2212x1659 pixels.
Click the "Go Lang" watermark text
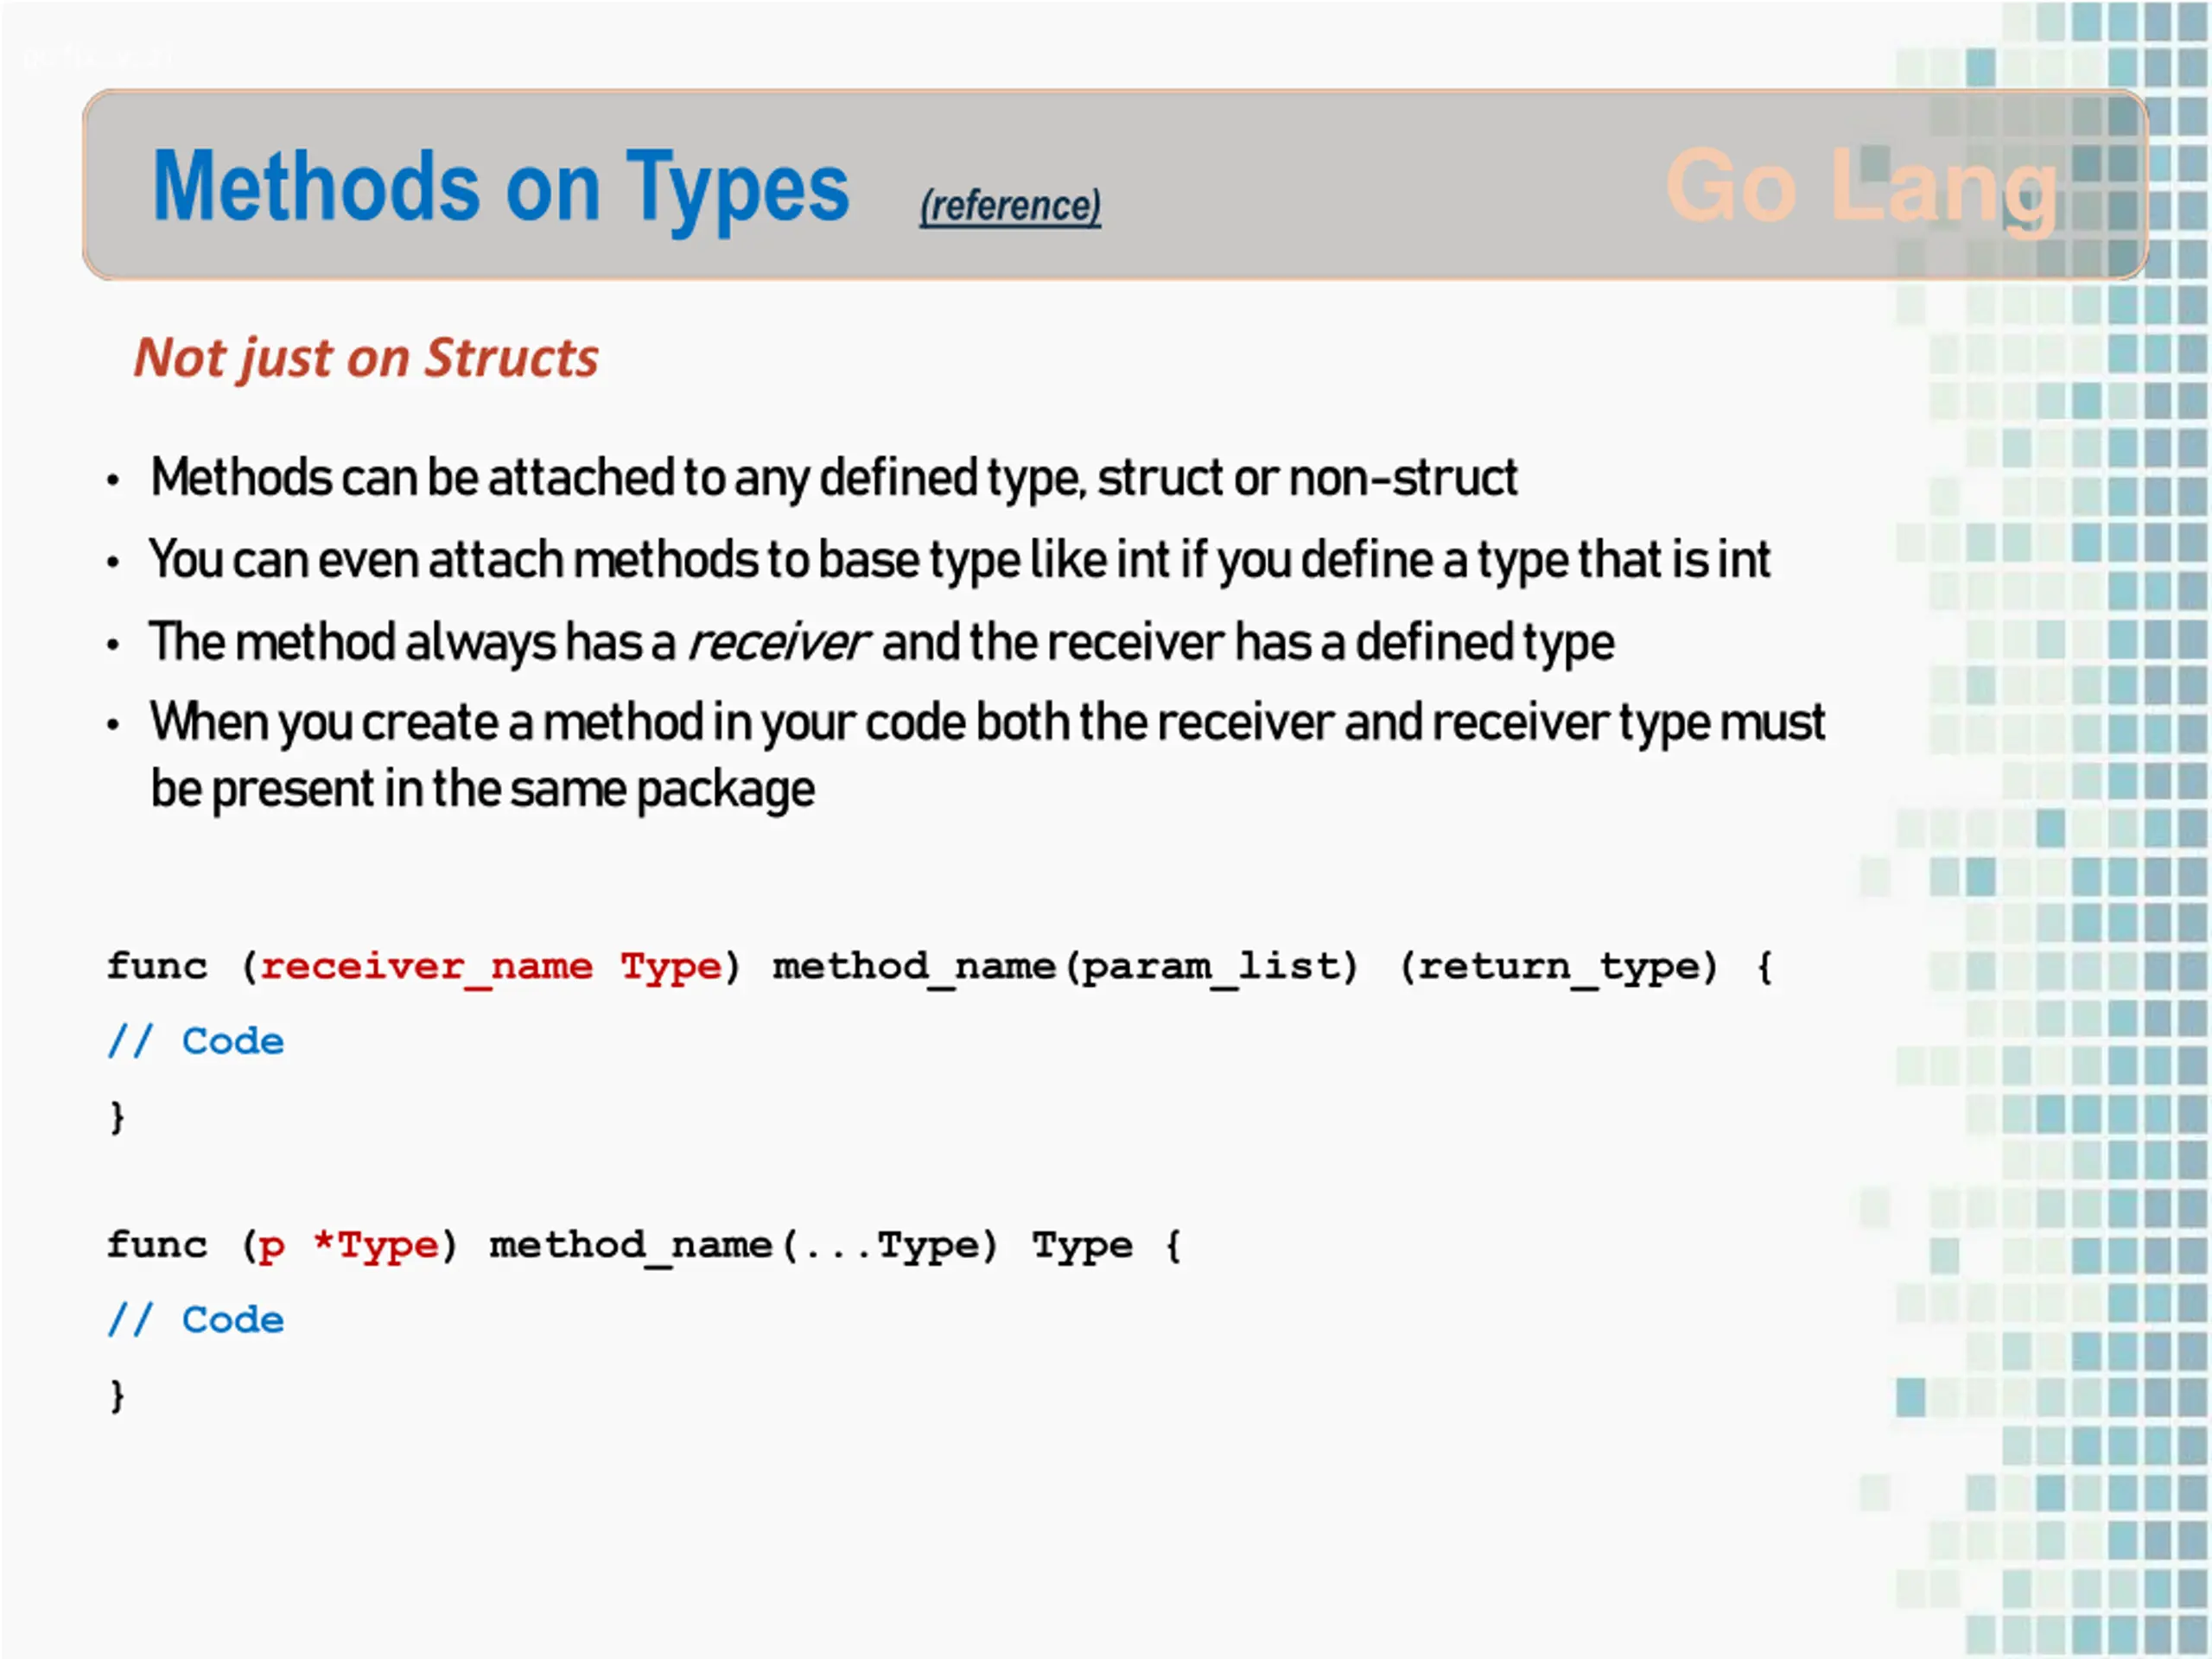click(x=1862, y=188)
